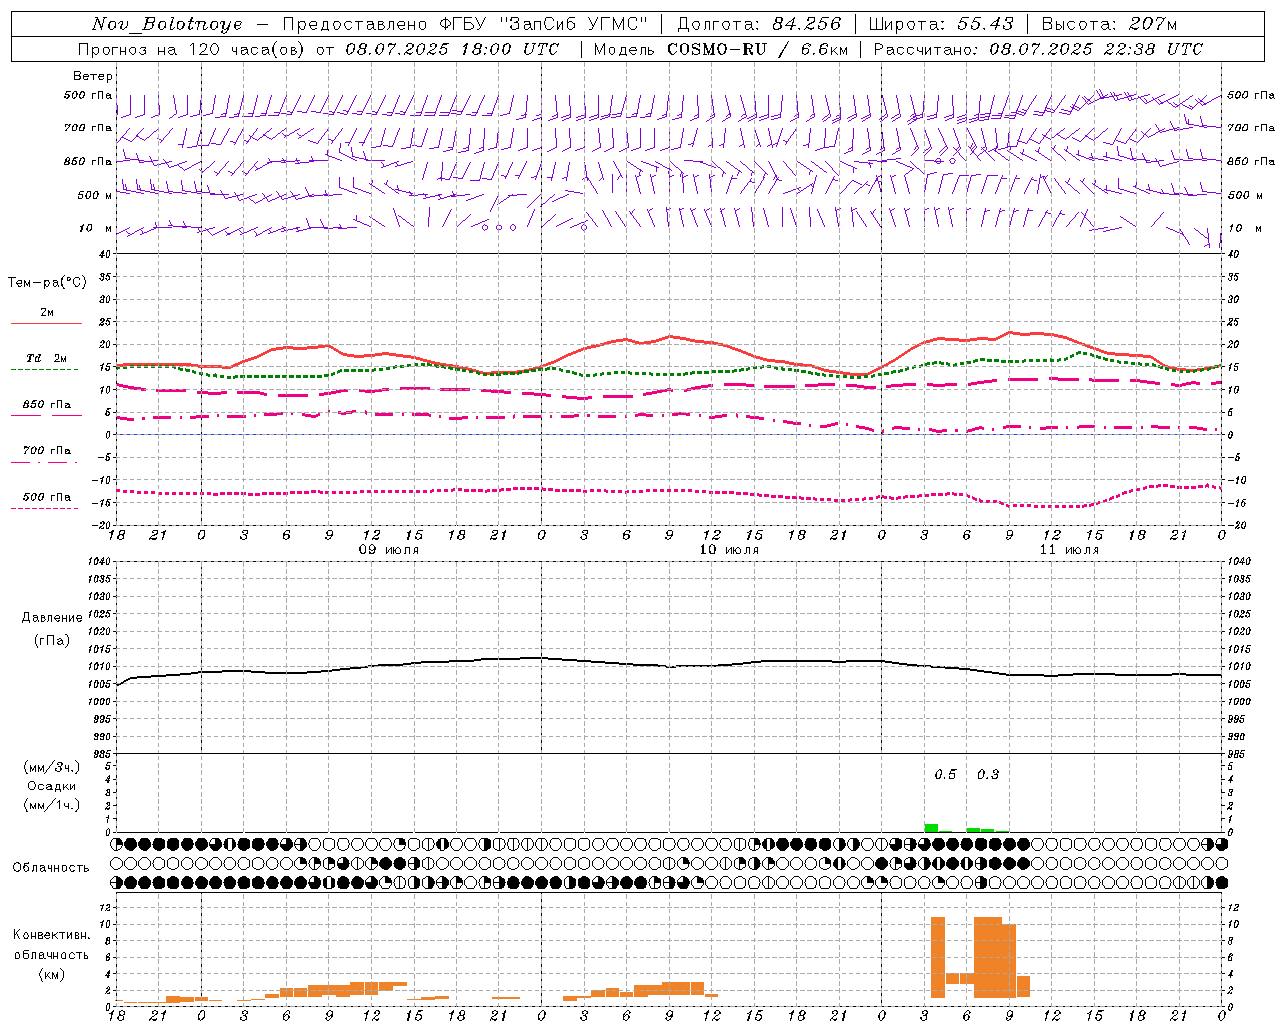1280x1024 pixels.
Task: Click the Модель COSMO-RU / 6.6км label
Action: click(x=721, y=49)
